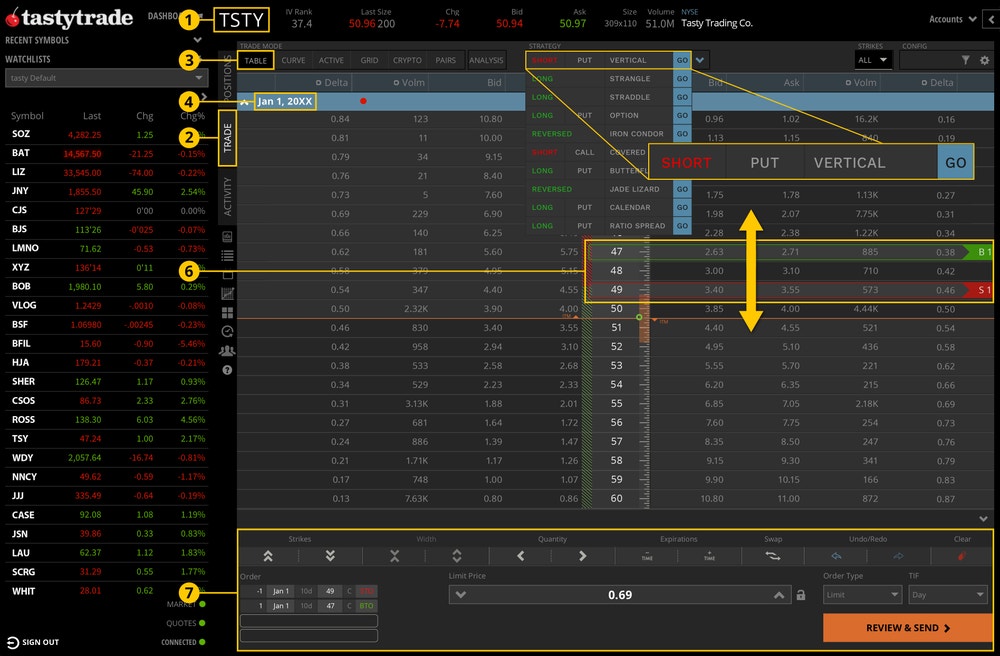Open the ANALYSIS tab

(486, 60)
